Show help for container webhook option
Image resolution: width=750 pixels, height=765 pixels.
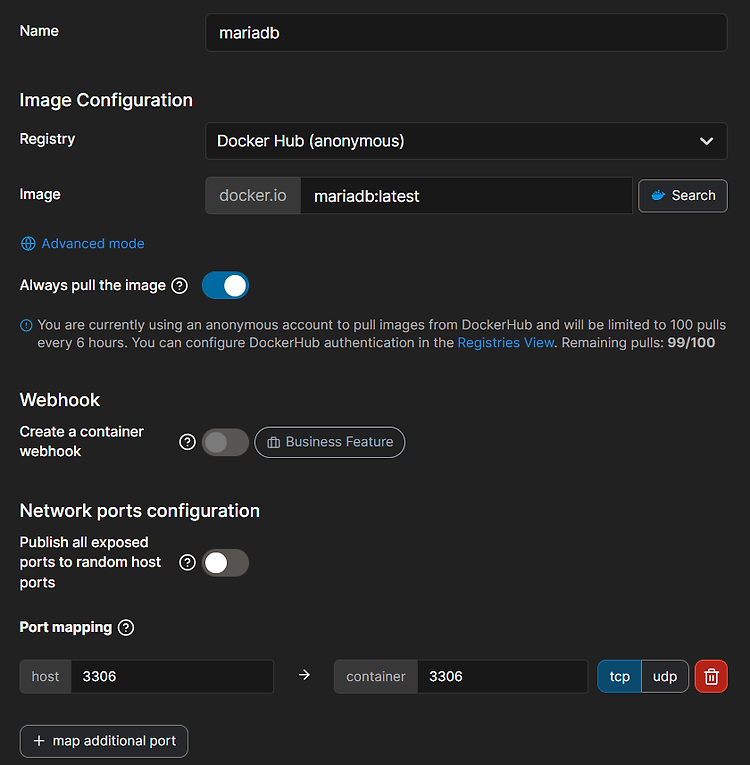click(187, 442)
